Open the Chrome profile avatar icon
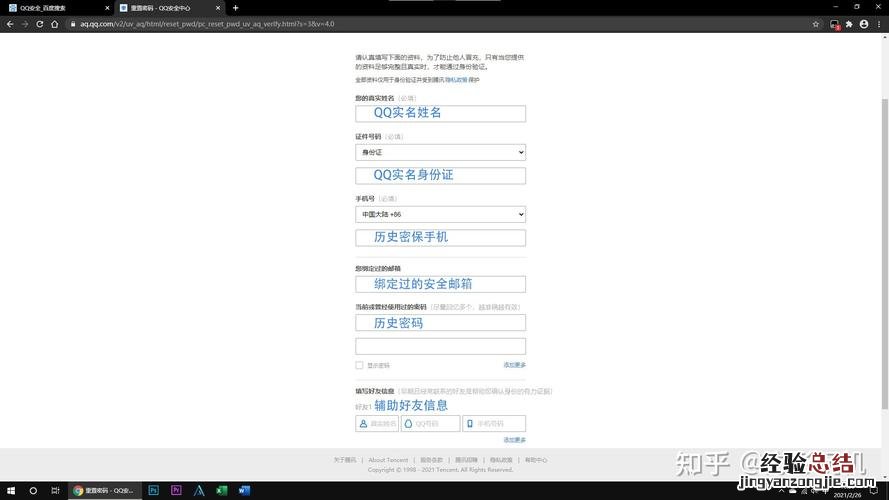Screen dimensions: 889x500 (864, 24)
